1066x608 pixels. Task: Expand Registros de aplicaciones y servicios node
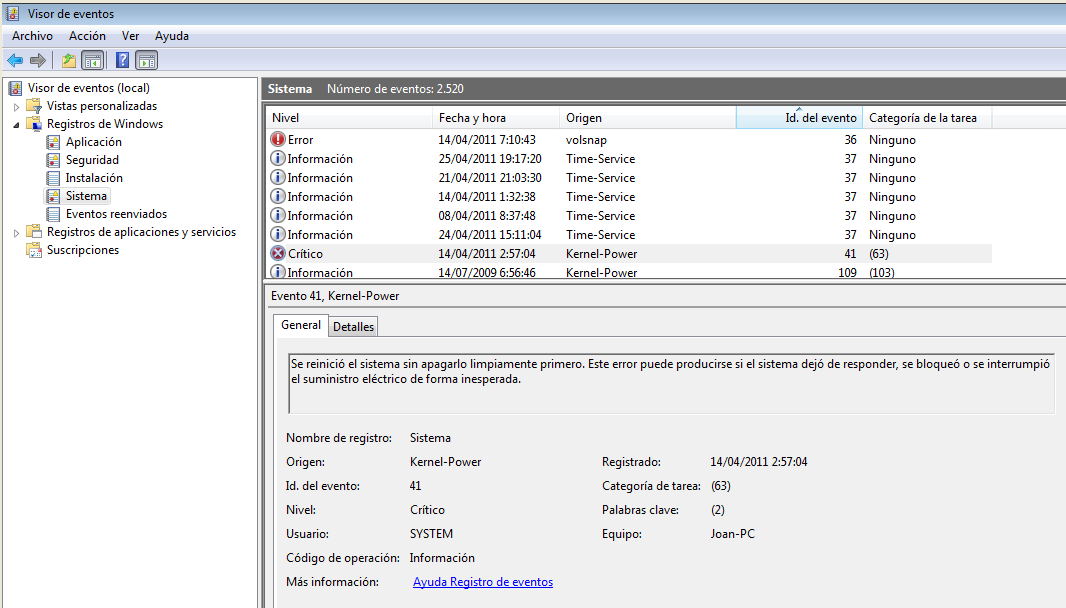click(16, 233)
